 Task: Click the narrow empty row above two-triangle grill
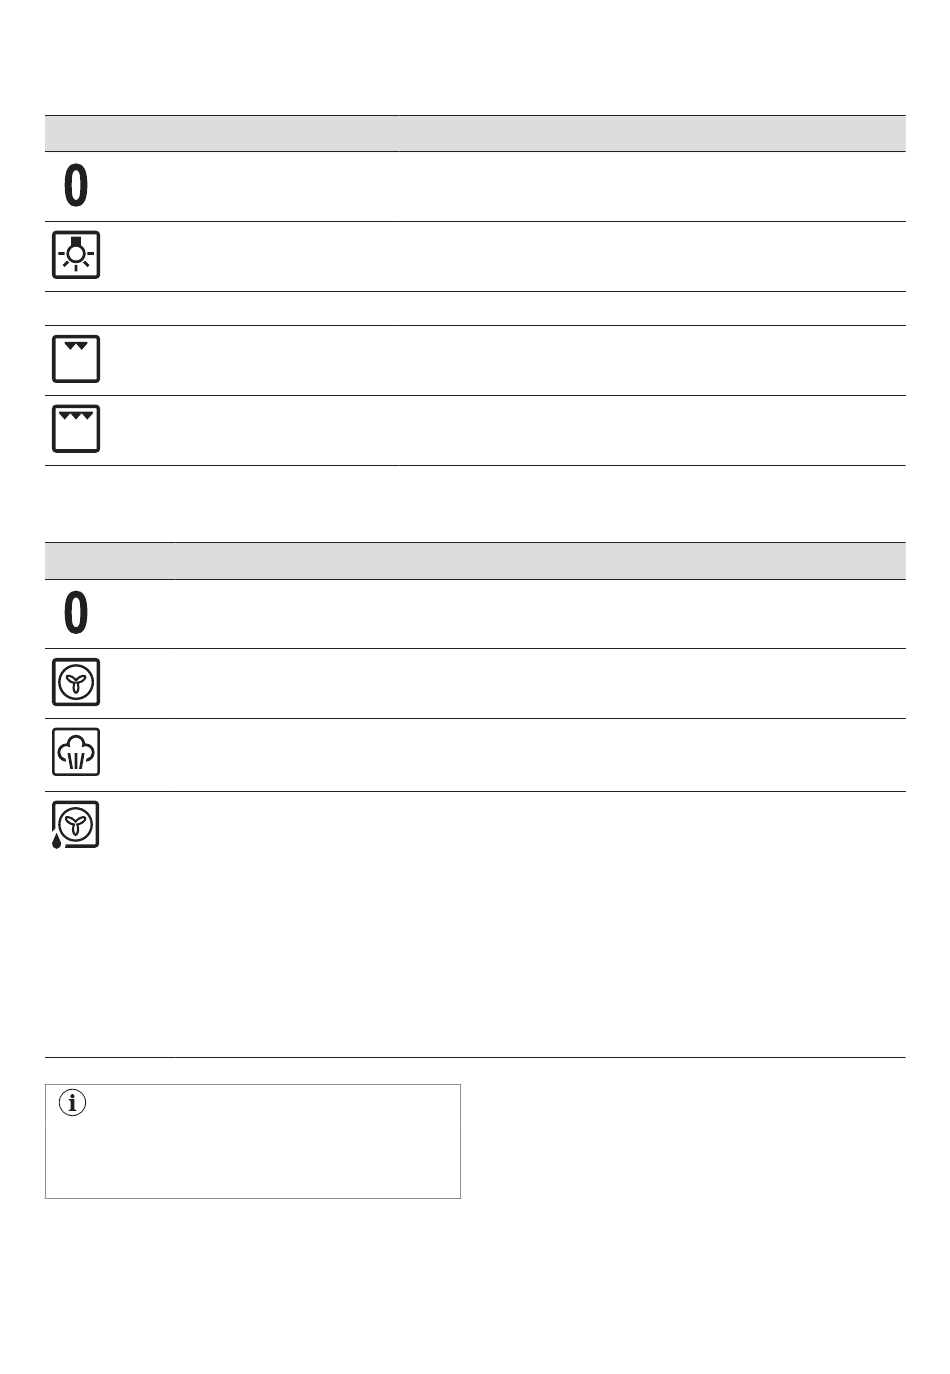pos(475,308)
